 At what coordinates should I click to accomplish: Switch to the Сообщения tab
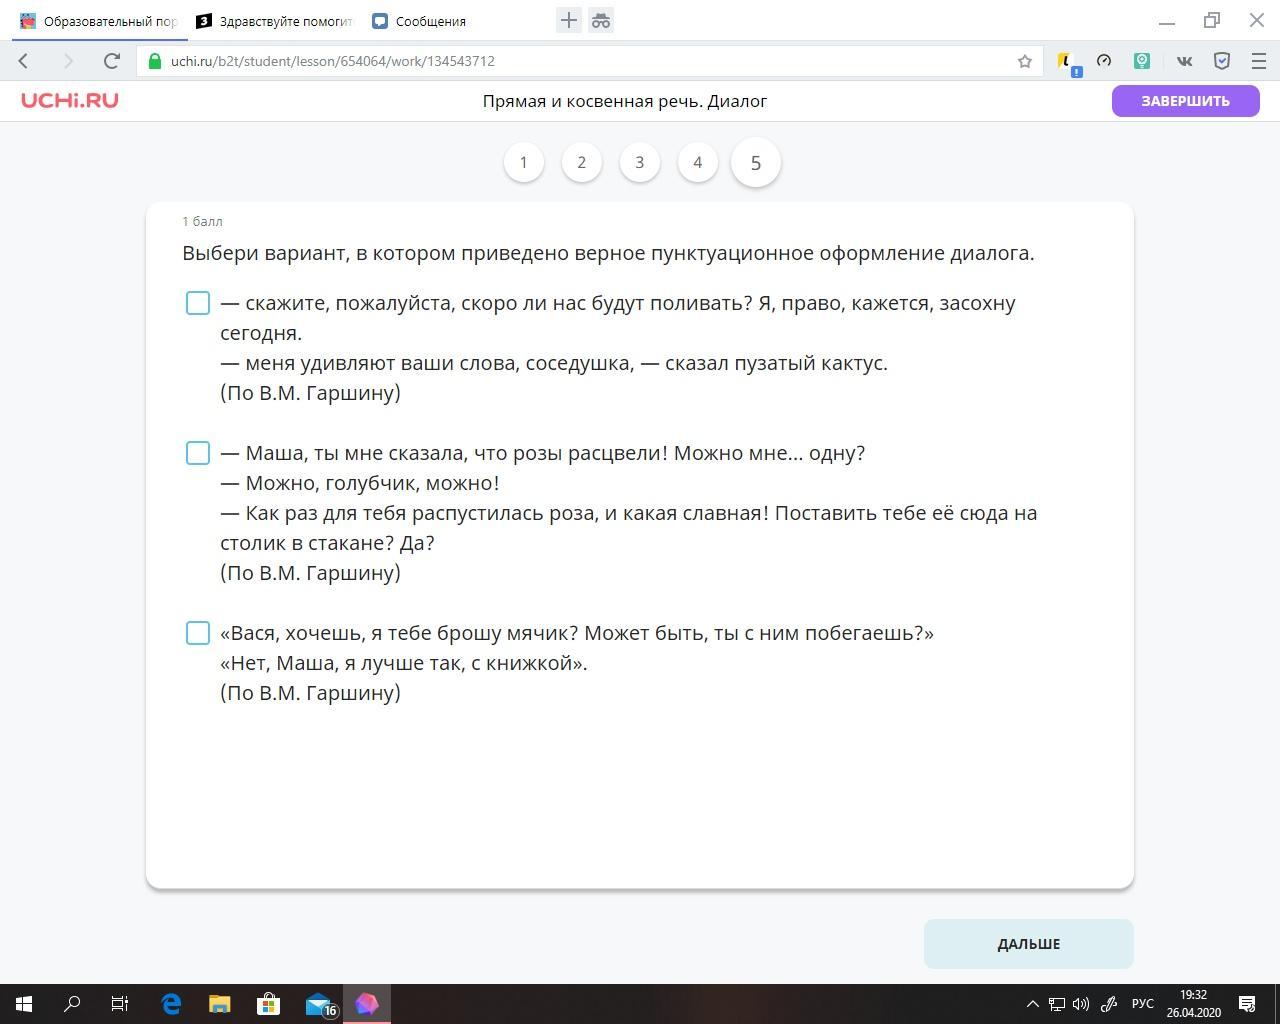coord(430,21)
